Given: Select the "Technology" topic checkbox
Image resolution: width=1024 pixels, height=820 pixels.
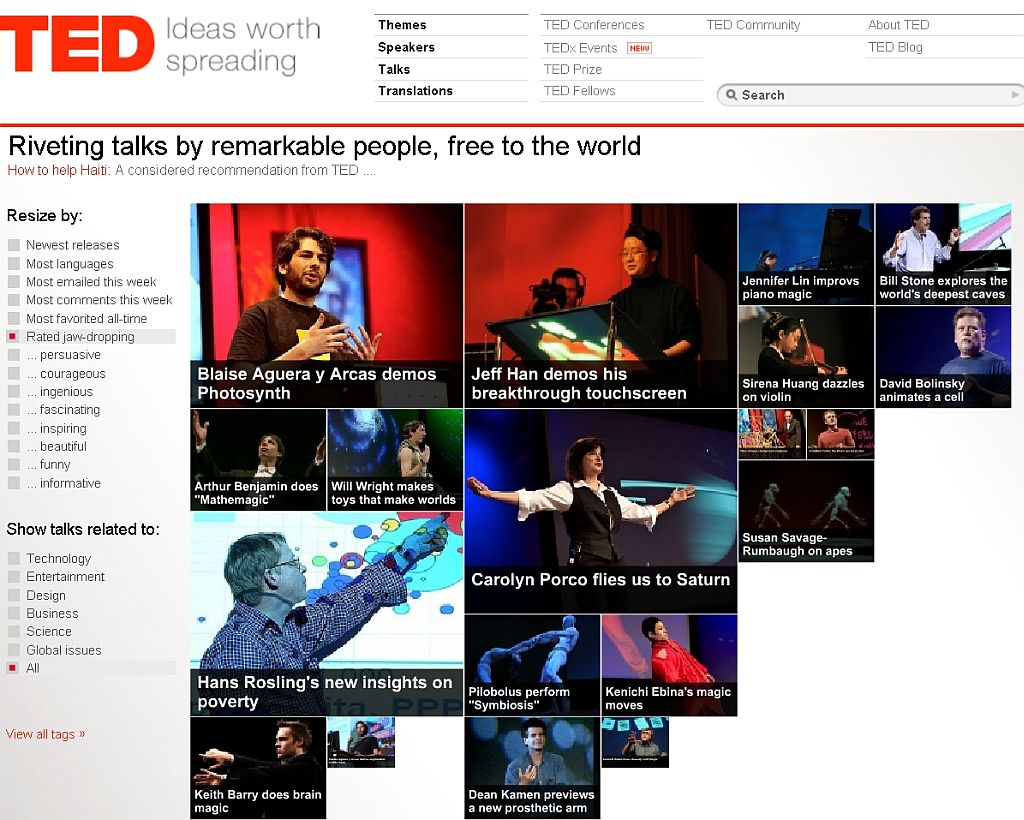Looking at the screenshot, I should [13, 558].
